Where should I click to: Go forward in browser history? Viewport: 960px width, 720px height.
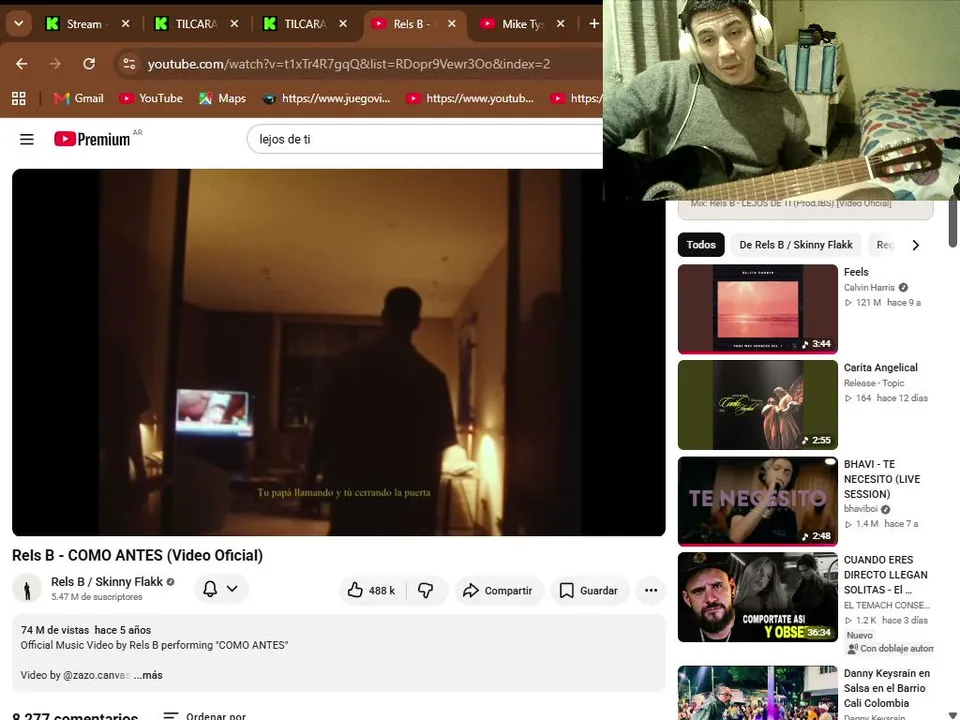pos(55,64)
